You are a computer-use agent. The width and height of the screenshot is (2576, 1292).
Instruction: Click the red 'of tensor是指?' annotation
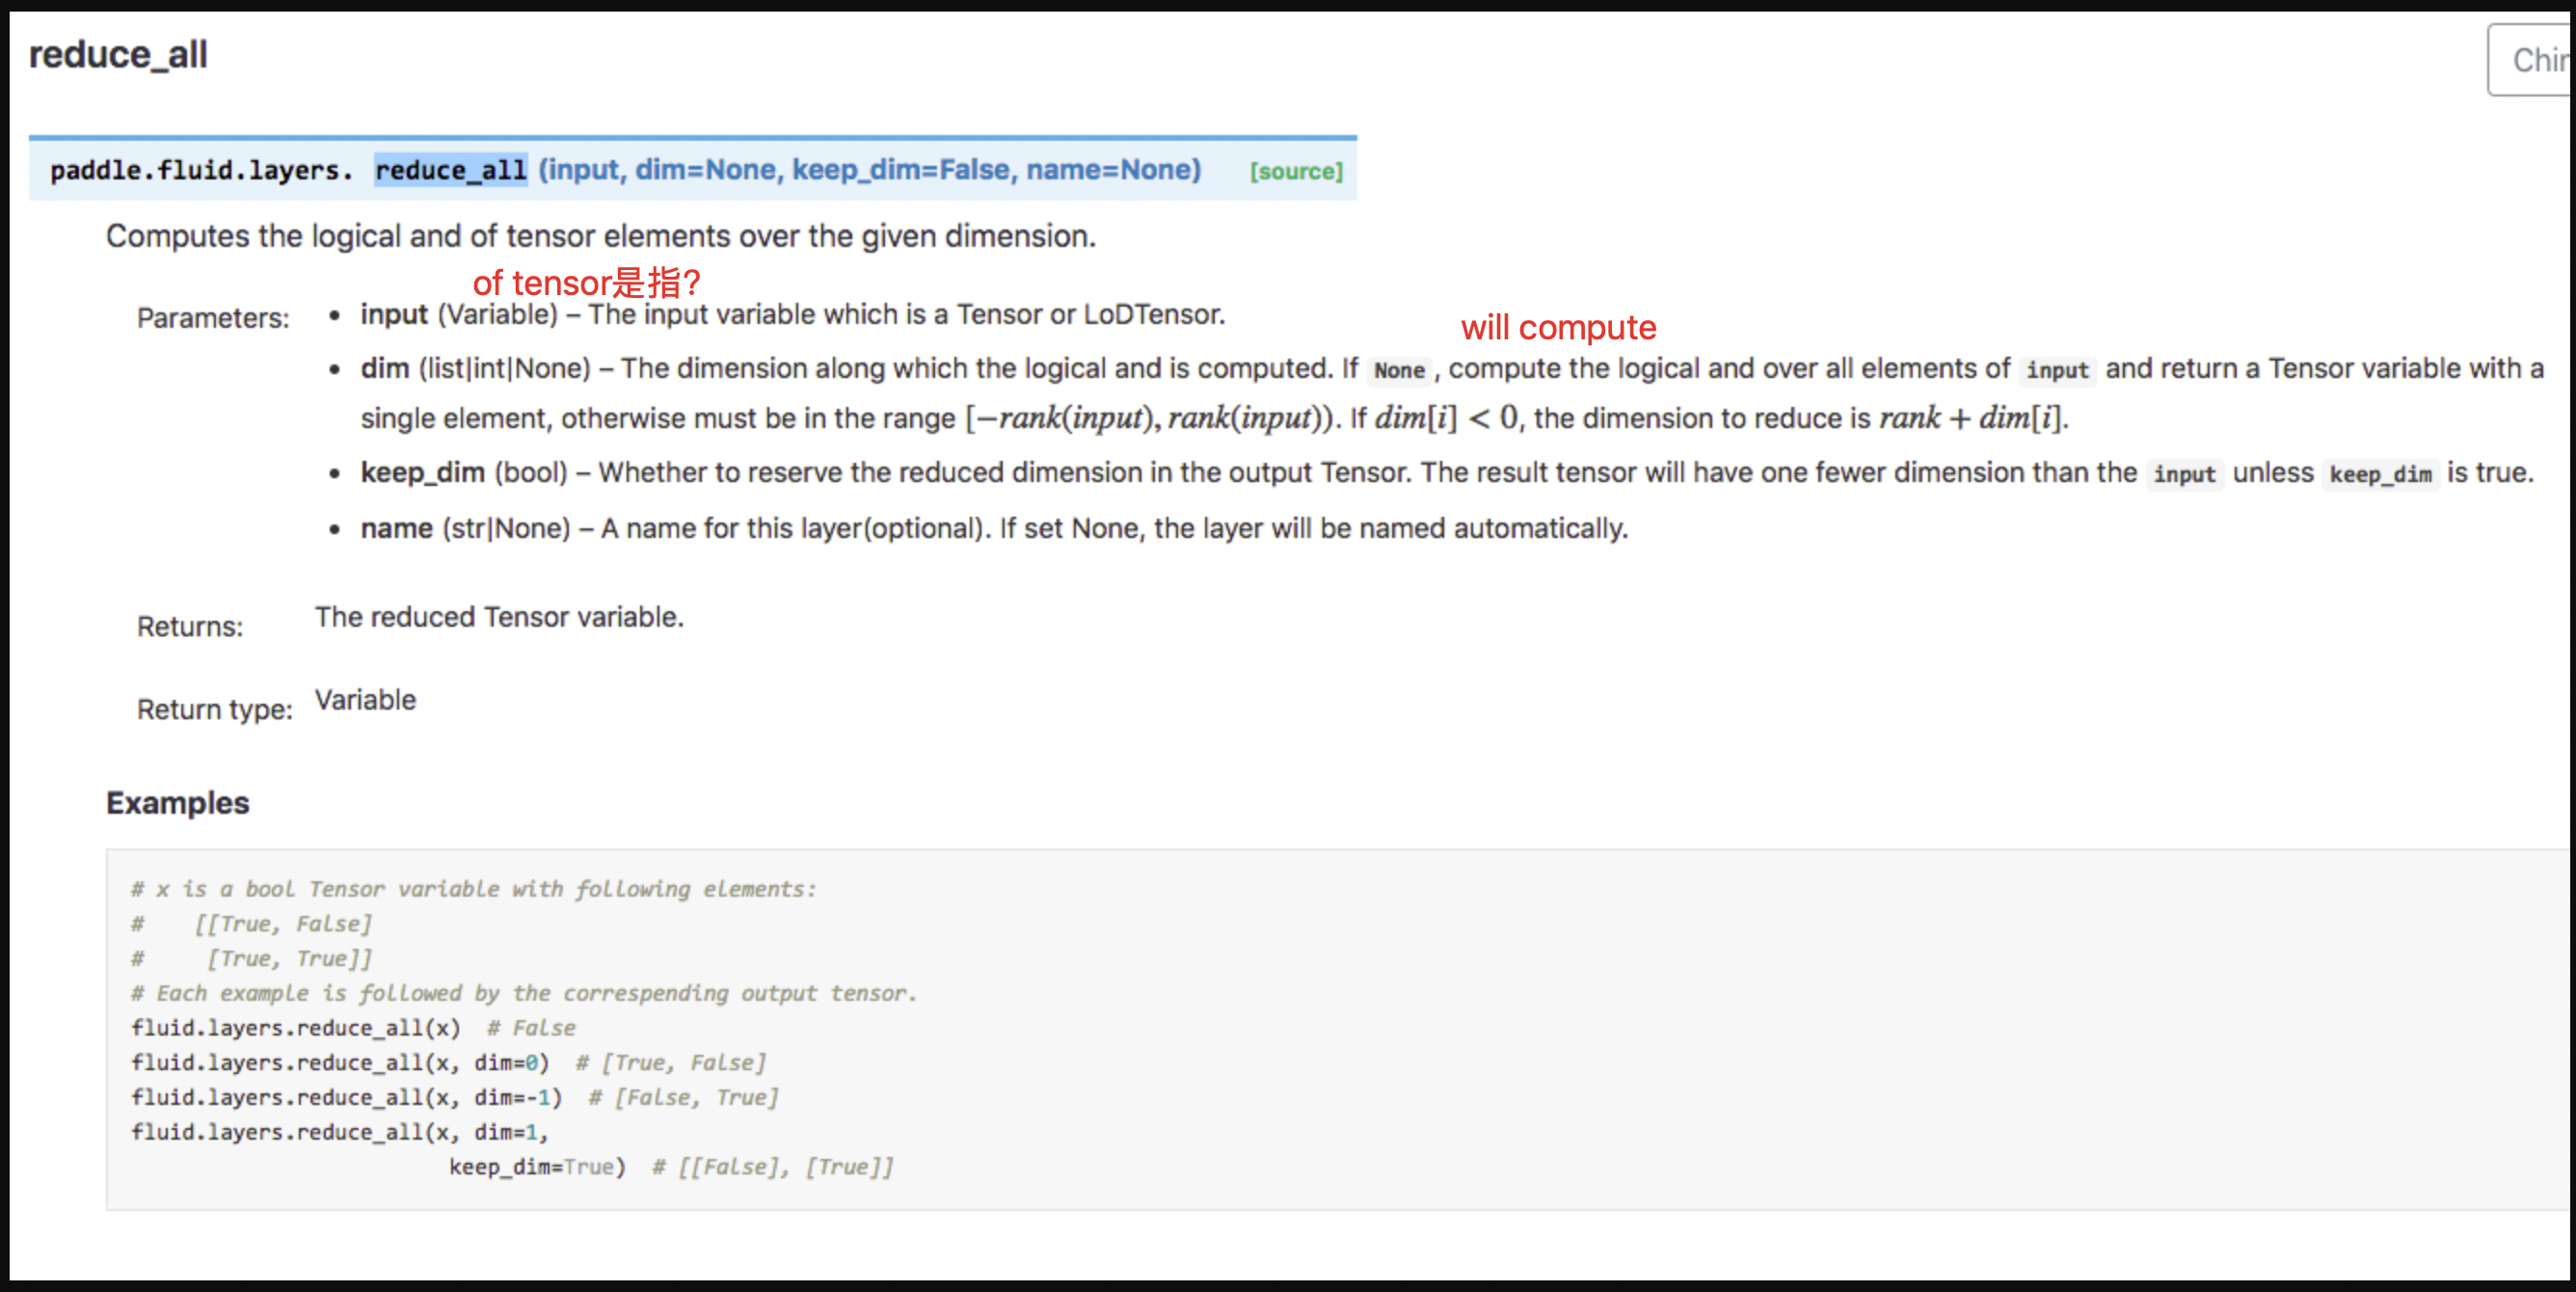point(586,282)
